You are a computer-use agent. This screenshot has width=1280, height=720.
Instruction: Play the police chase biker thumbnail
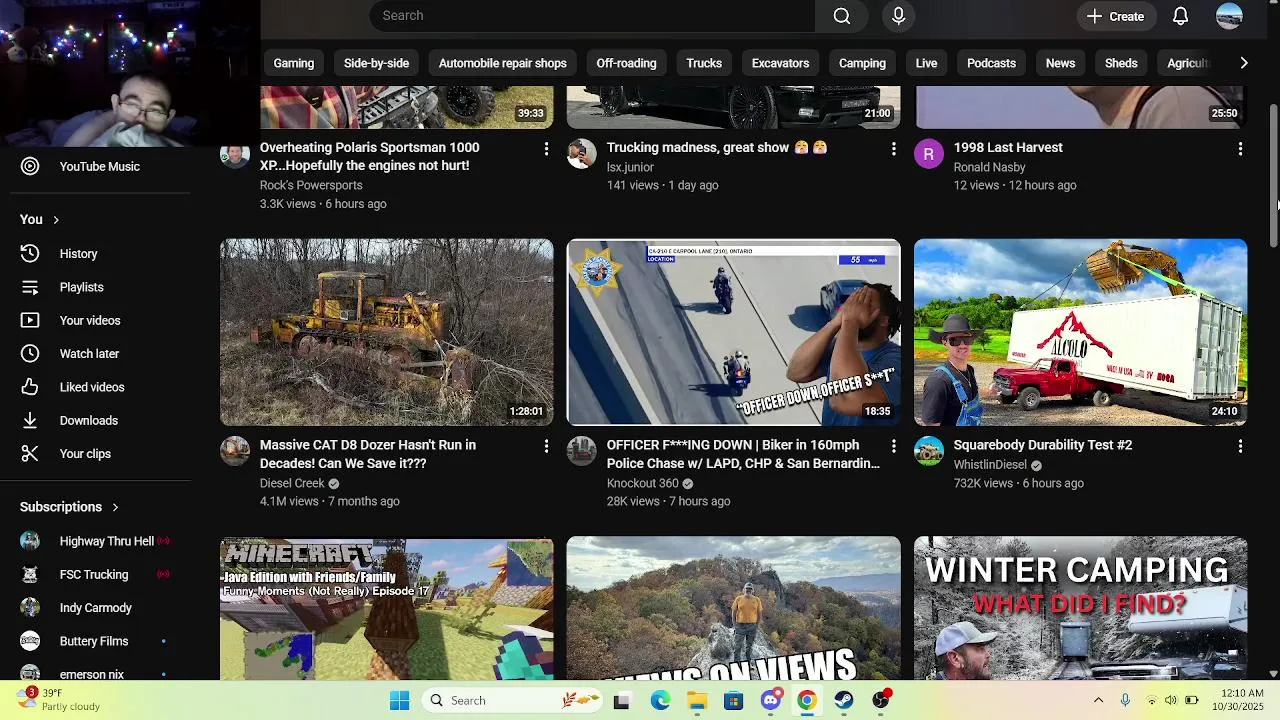coord(733,332)
